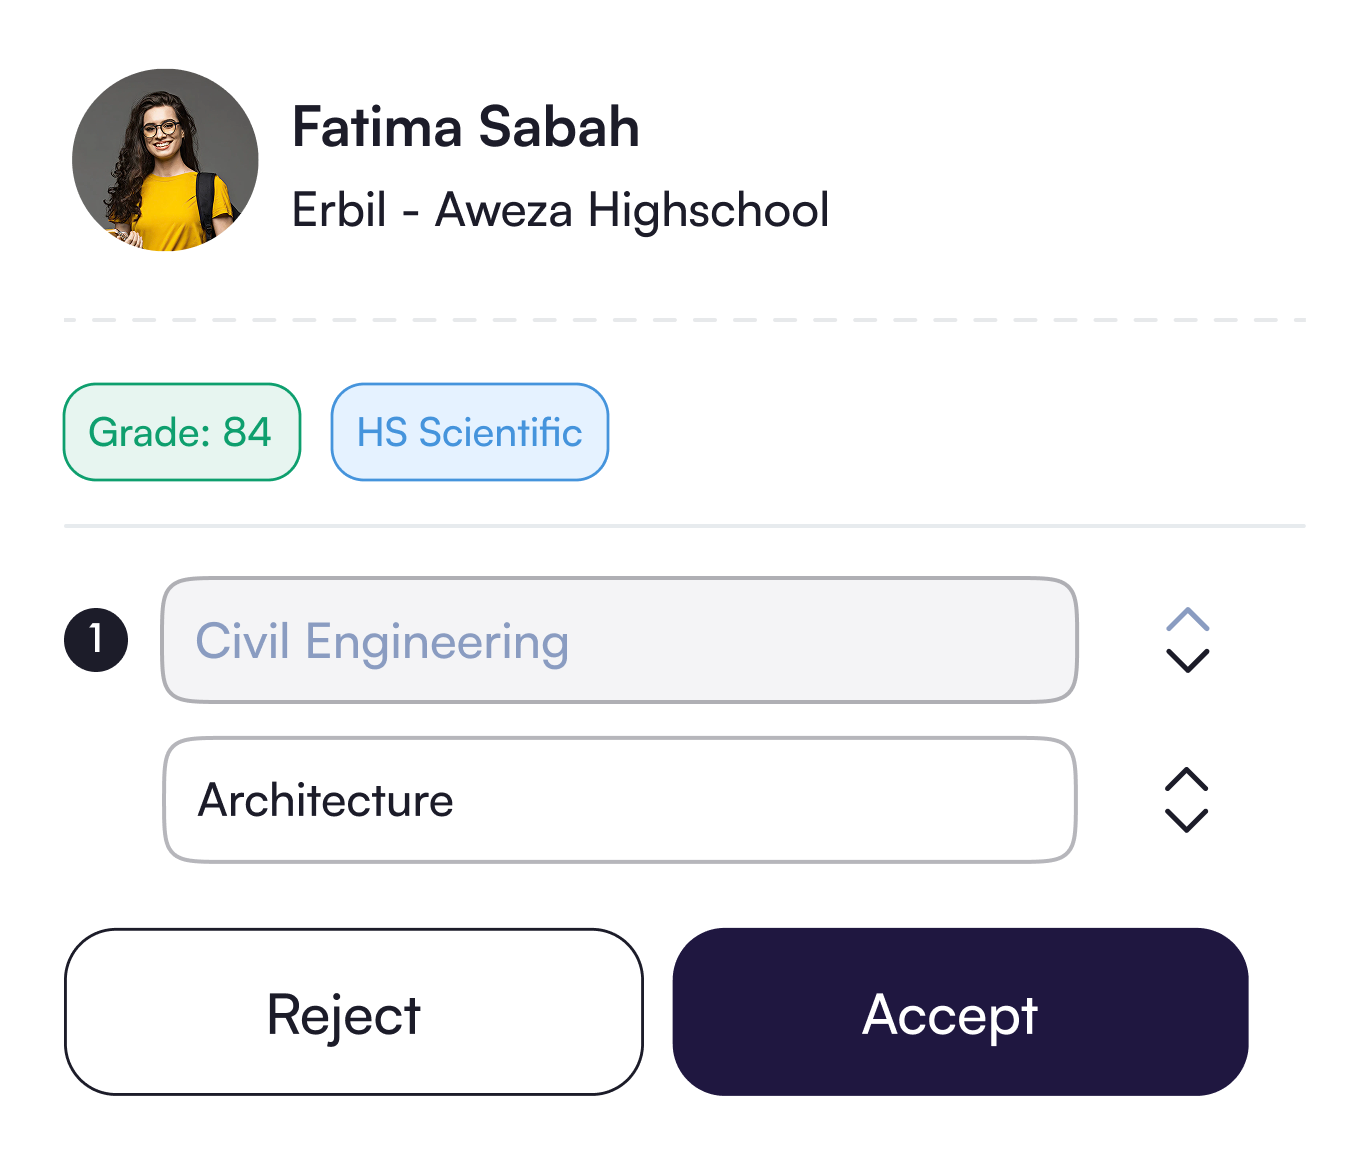Move Architecture down with chevron arrow

click(x=1187, y=821)
